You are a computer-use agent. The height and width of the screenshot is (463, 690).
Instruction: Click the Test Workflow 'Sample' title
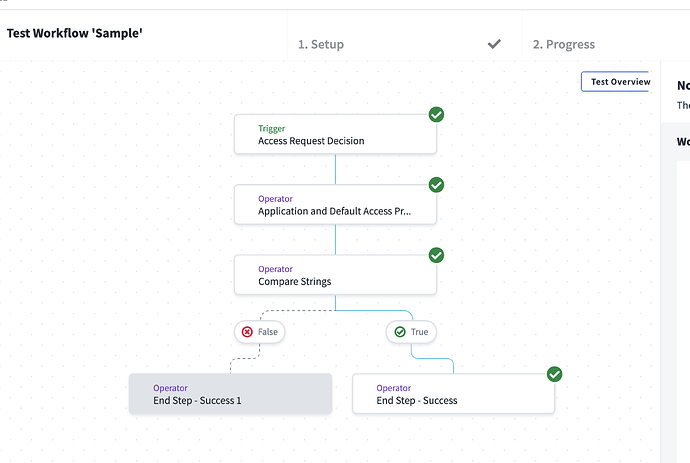click(75, 33)
